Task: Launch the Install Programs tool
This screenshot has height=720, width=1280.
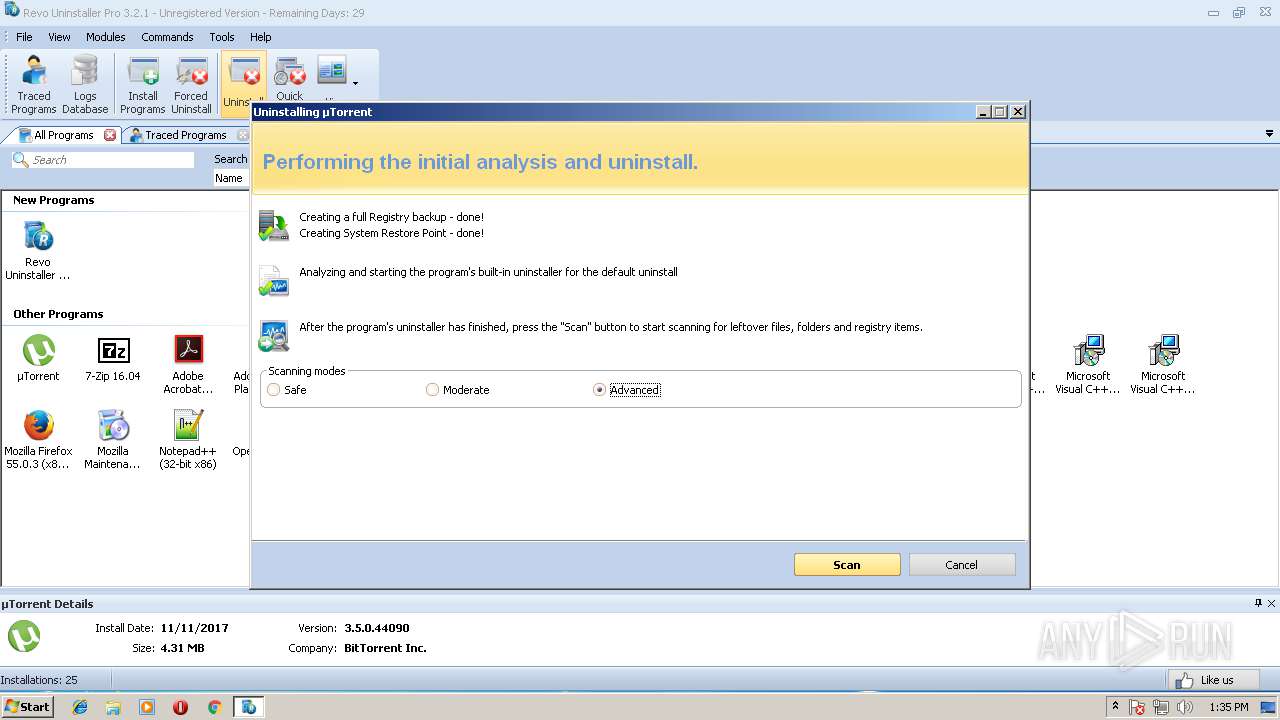Action: tap(143, 85)
